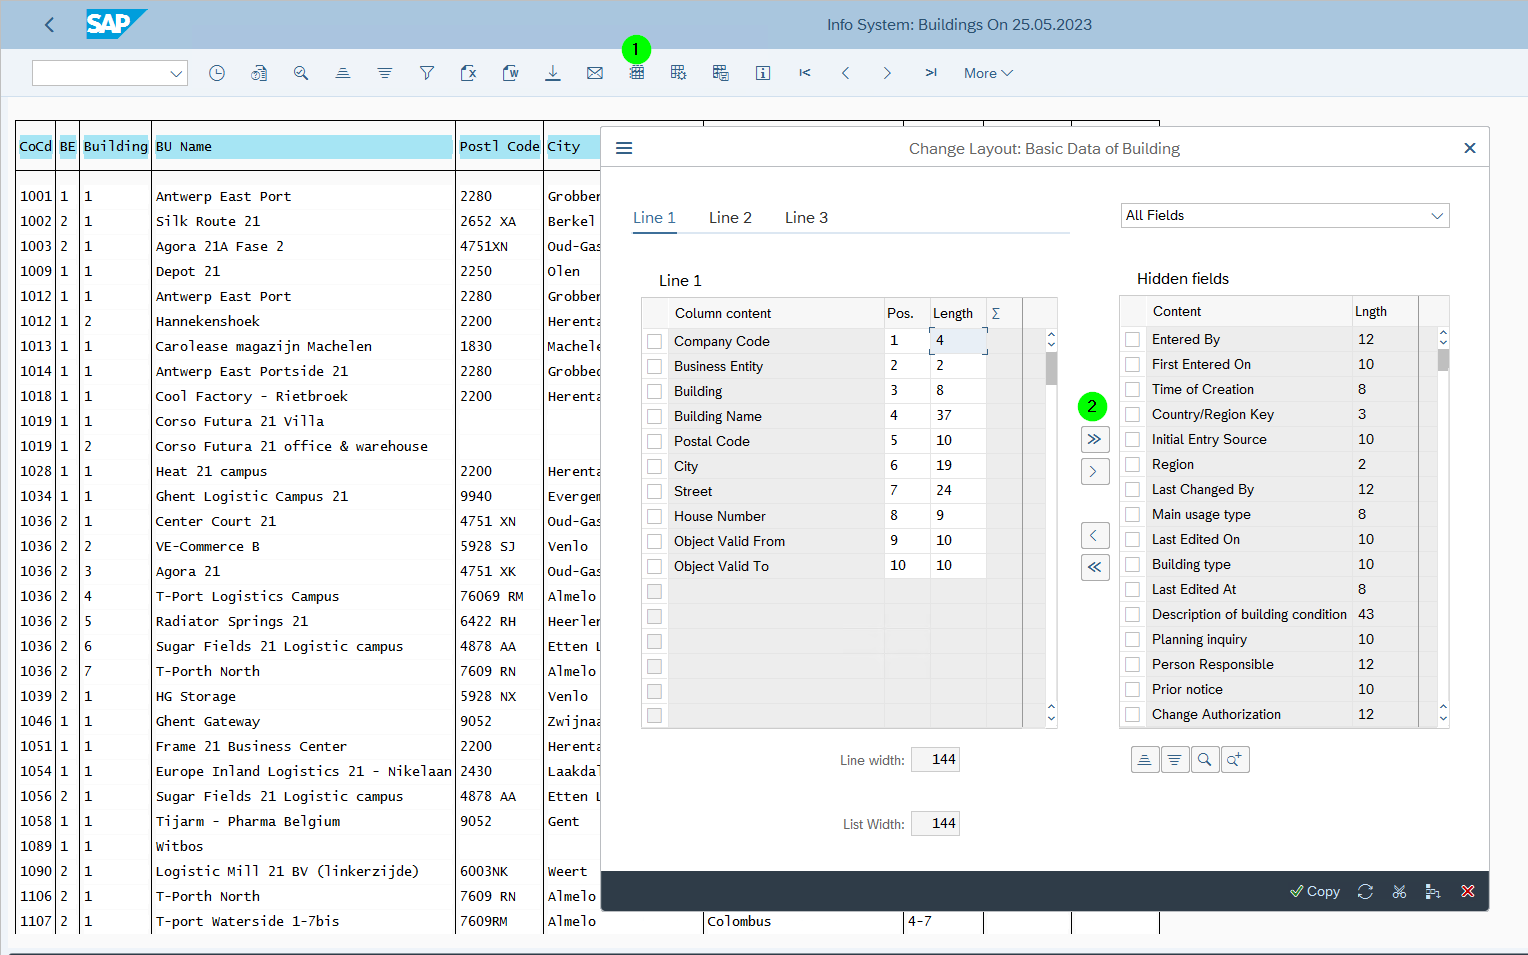Go to previous page arrow in toolbar

coord(846,73)
